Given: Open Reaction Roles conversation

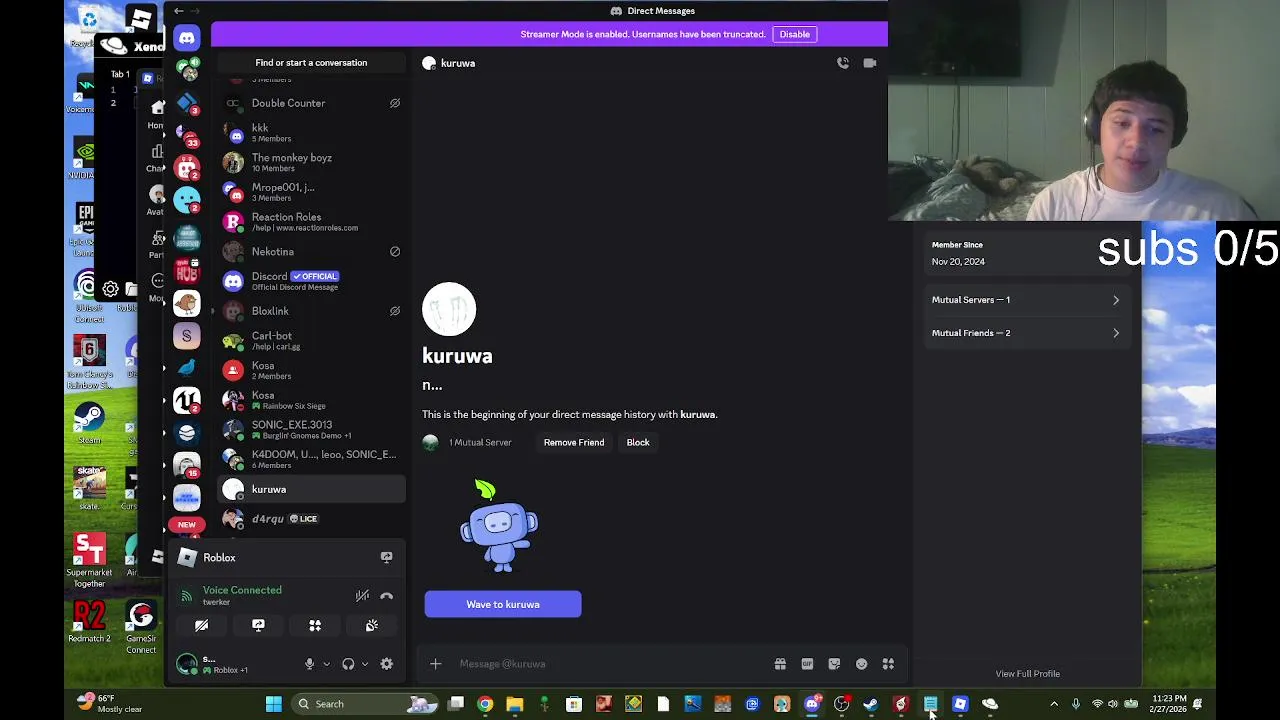Looking at the screenshot, I should 311,221.
